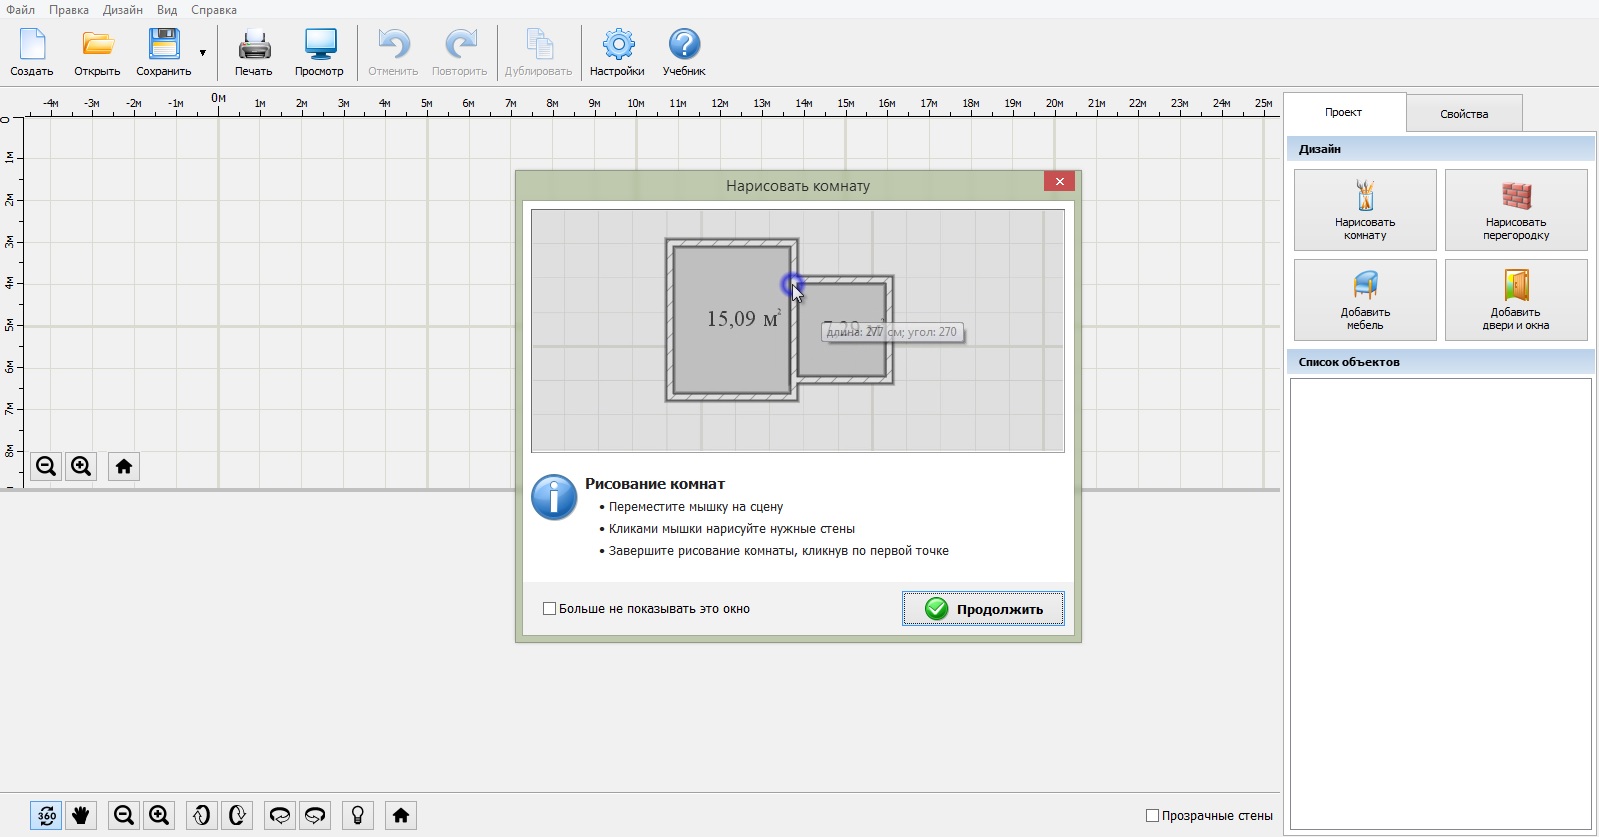
Task: Click Добавить двери и окна button
Action: [x=1516, y=300]
